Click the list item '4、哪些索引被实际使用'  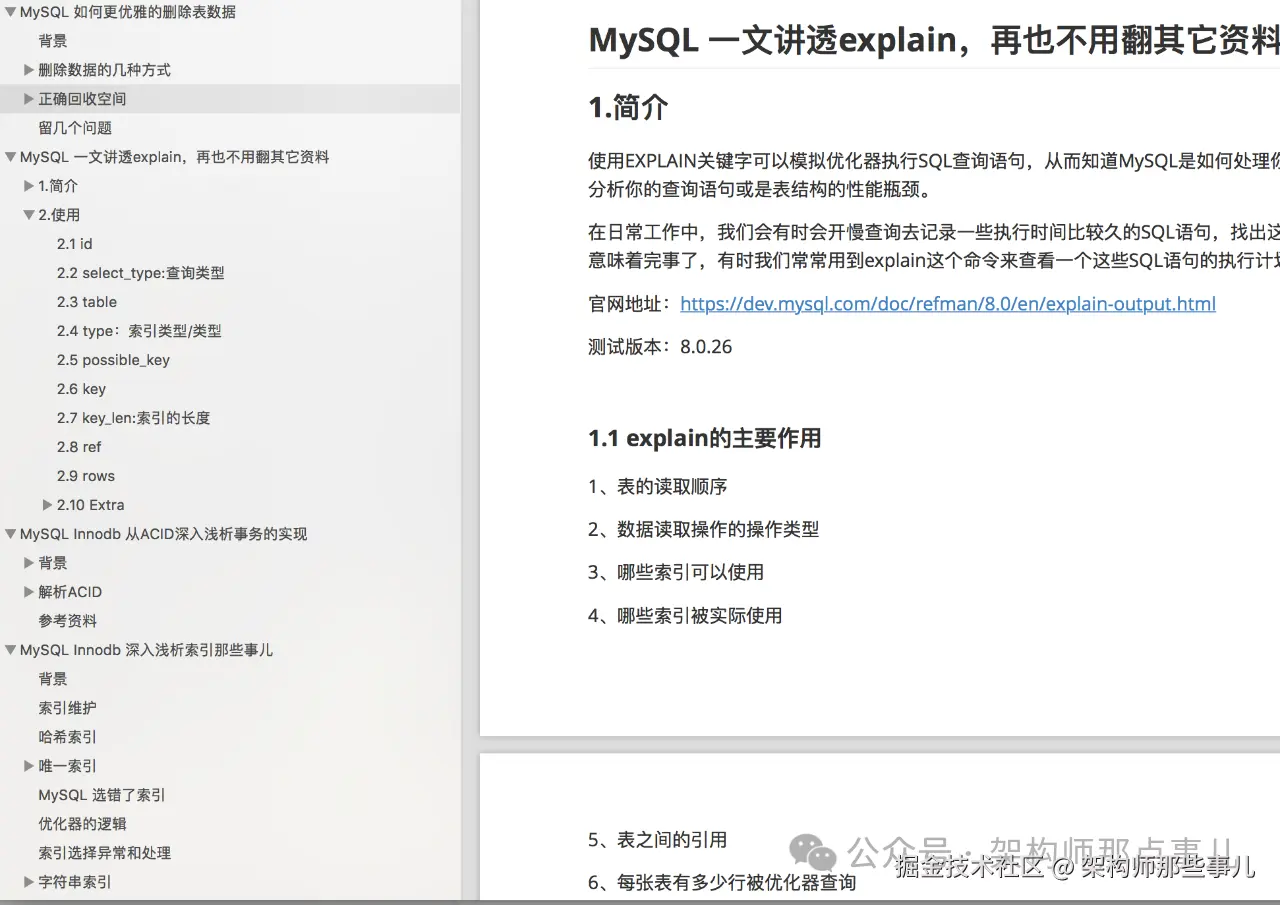click(x=685, y=616)
